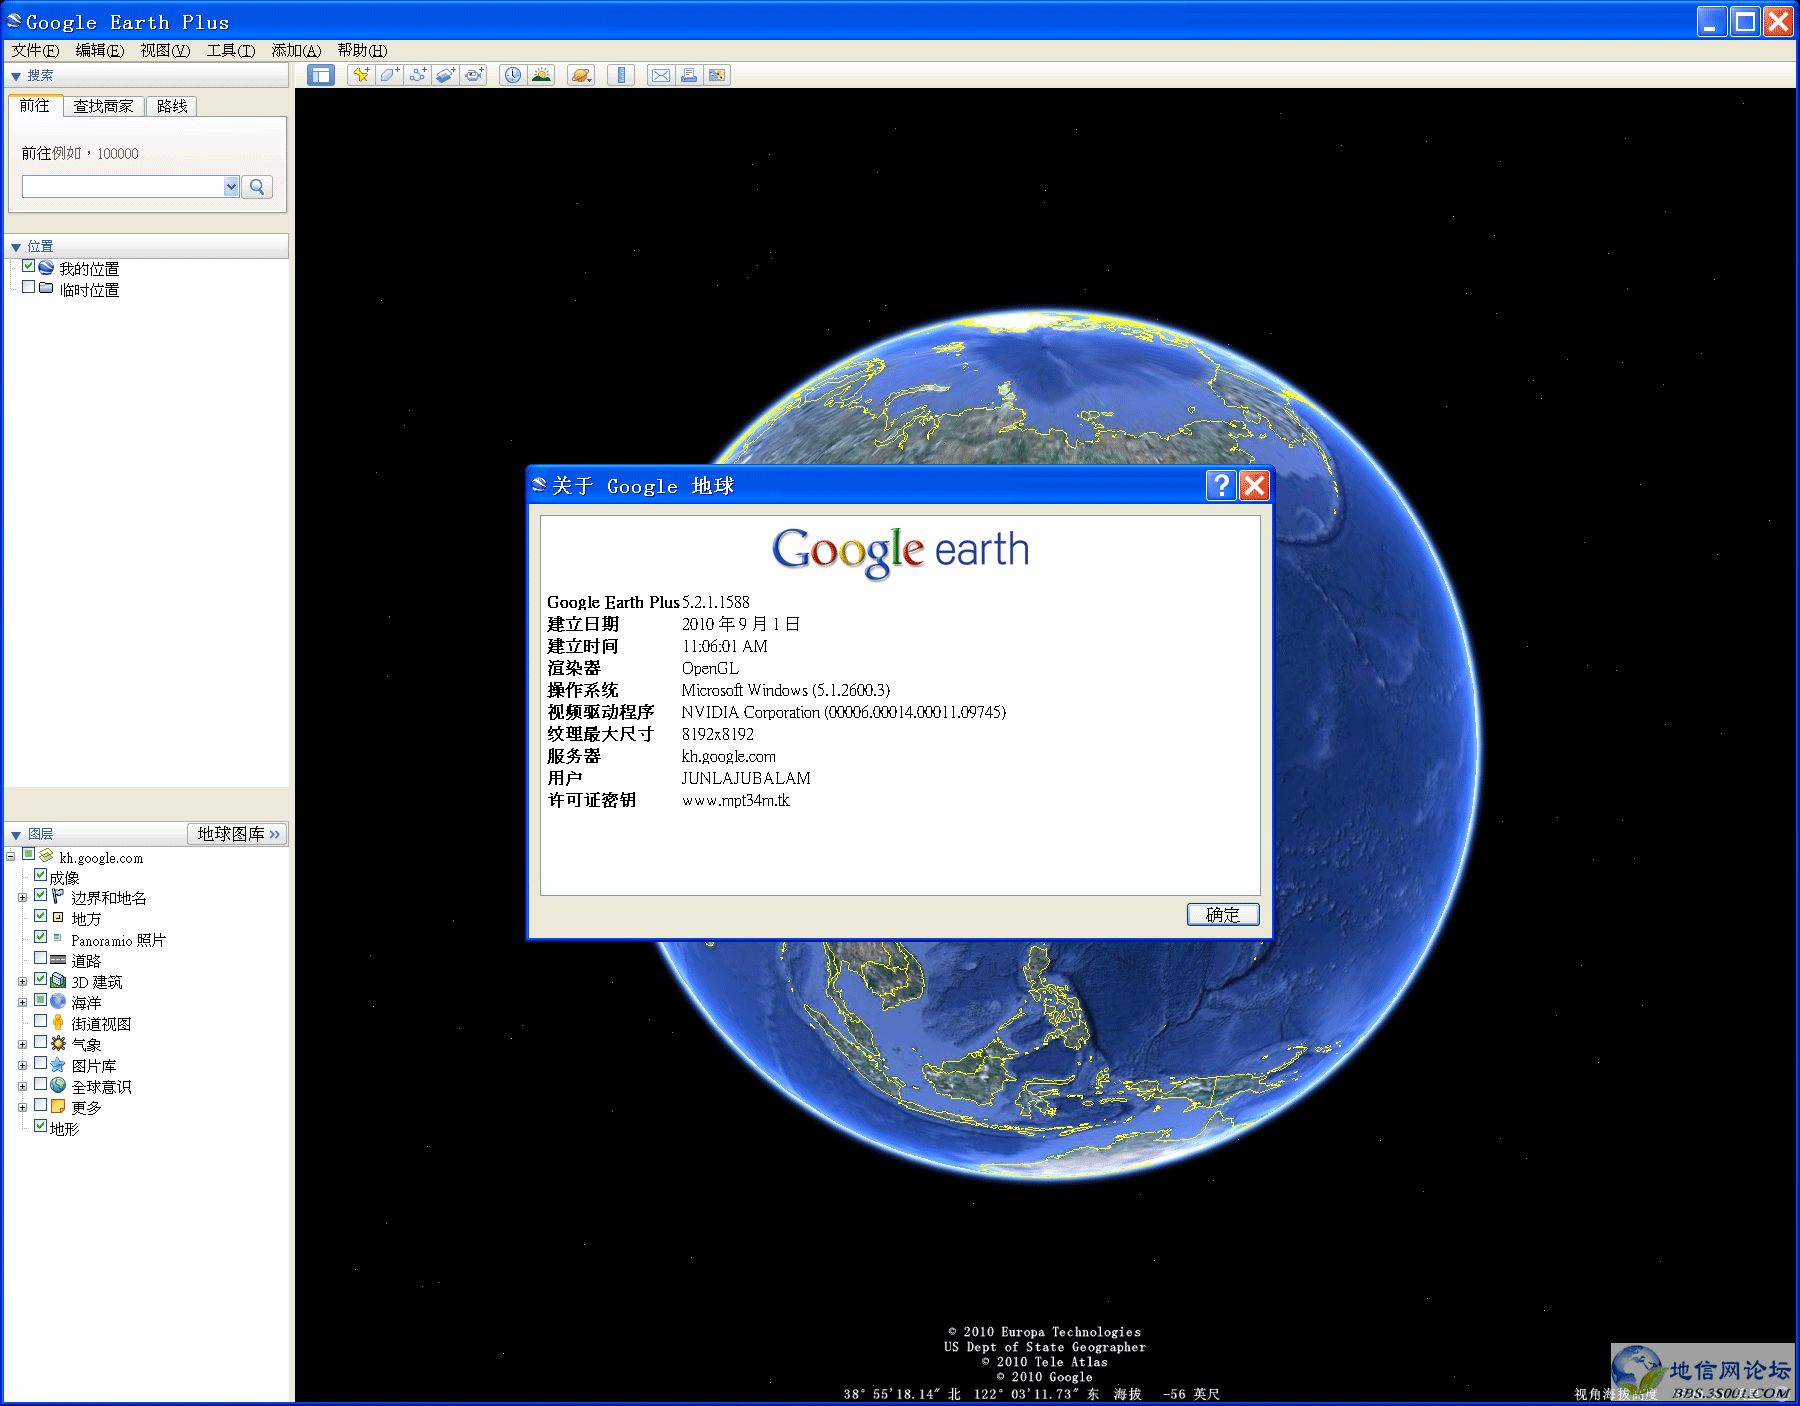Open the 帮助(H) menu

[362, 50]
